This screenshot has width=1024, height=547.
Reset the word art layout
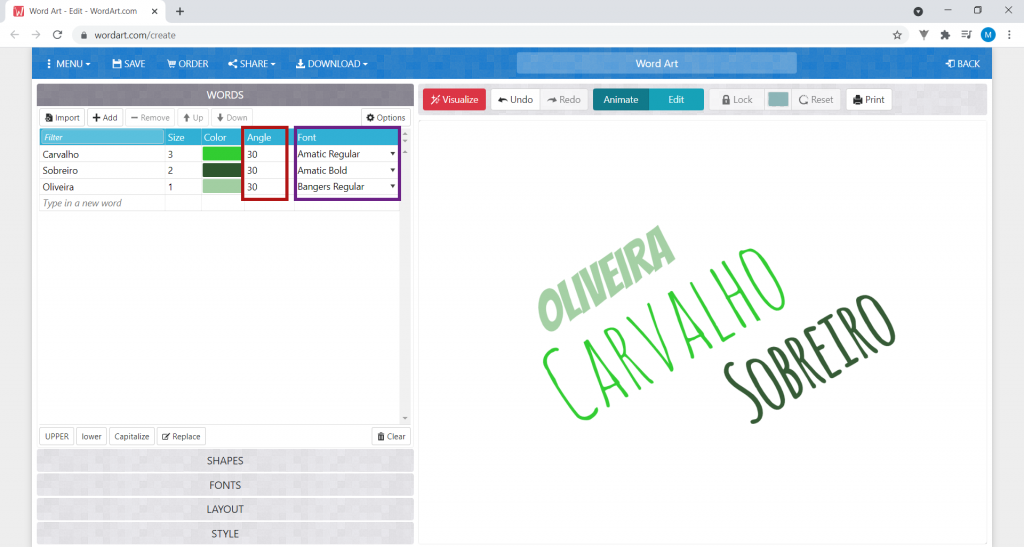[816, 100]
